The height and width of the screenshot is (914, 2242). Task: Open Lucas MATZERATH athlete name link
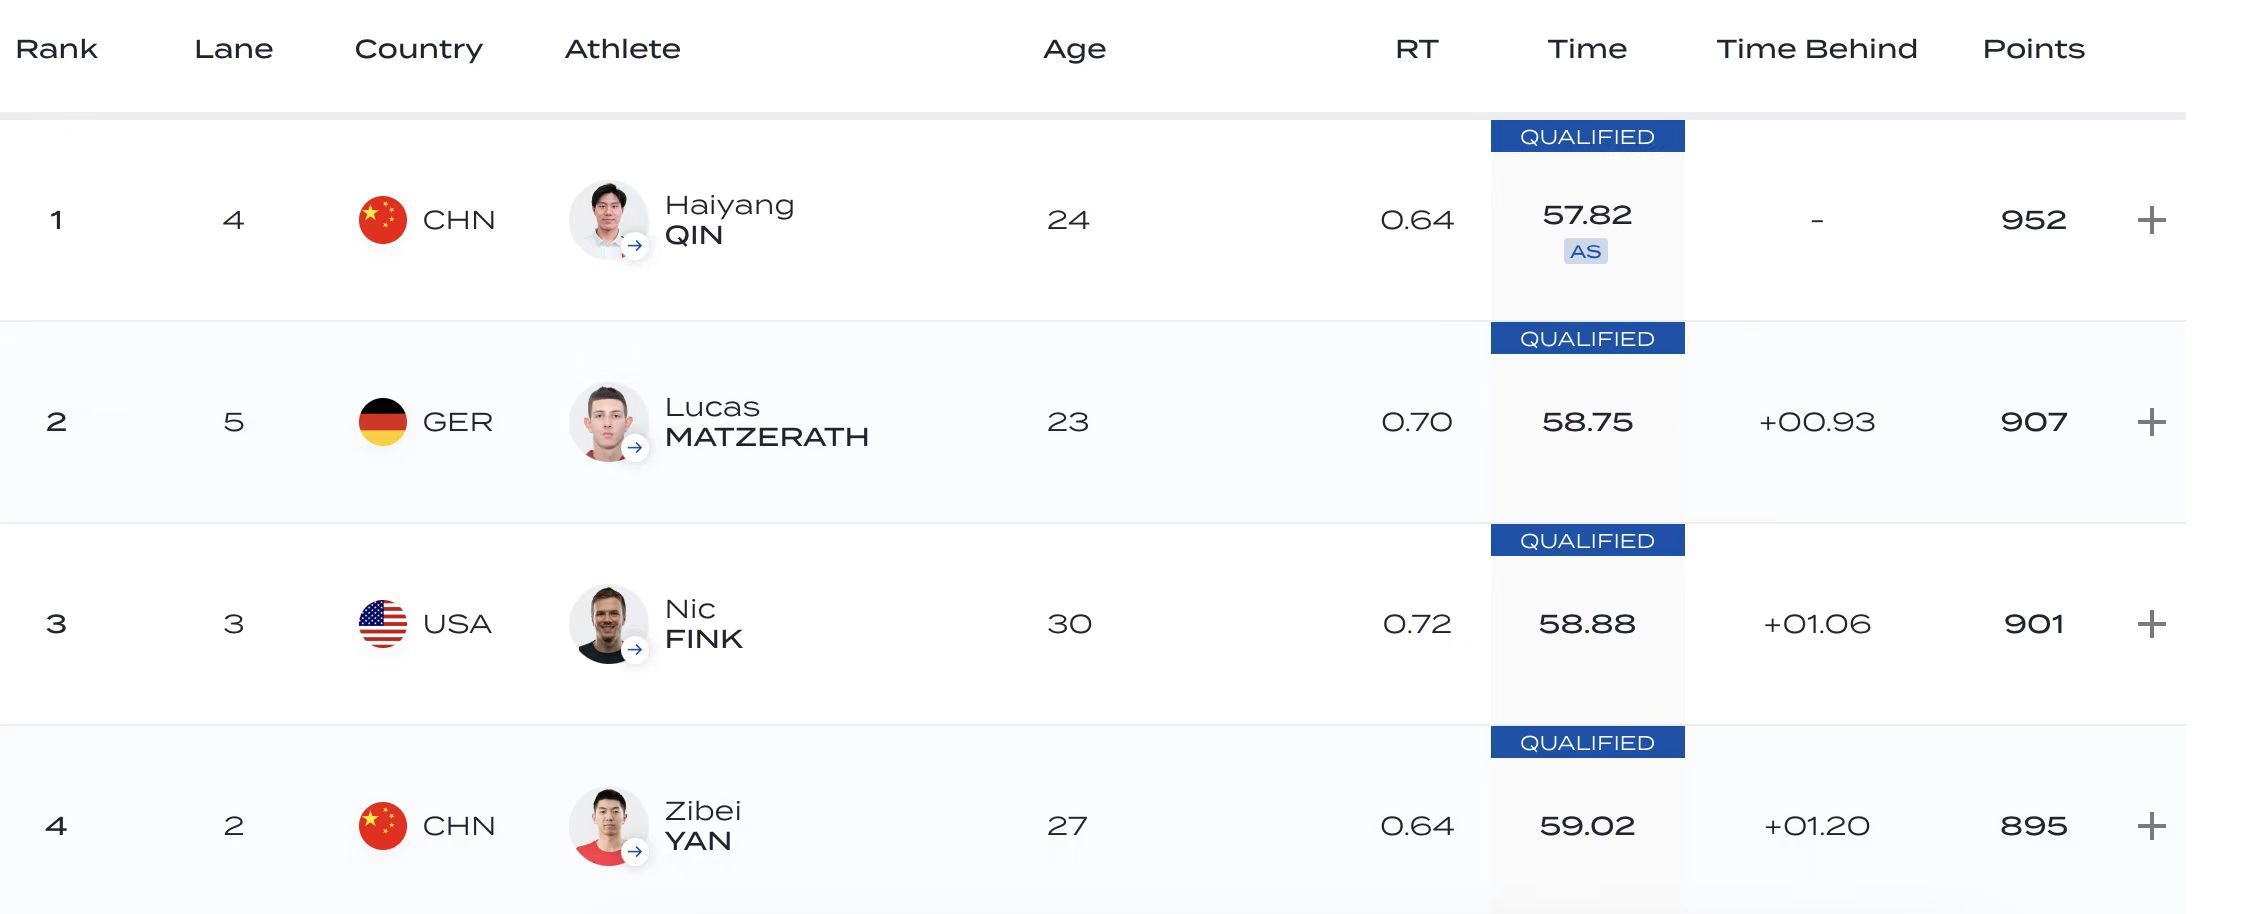(767, 422)
